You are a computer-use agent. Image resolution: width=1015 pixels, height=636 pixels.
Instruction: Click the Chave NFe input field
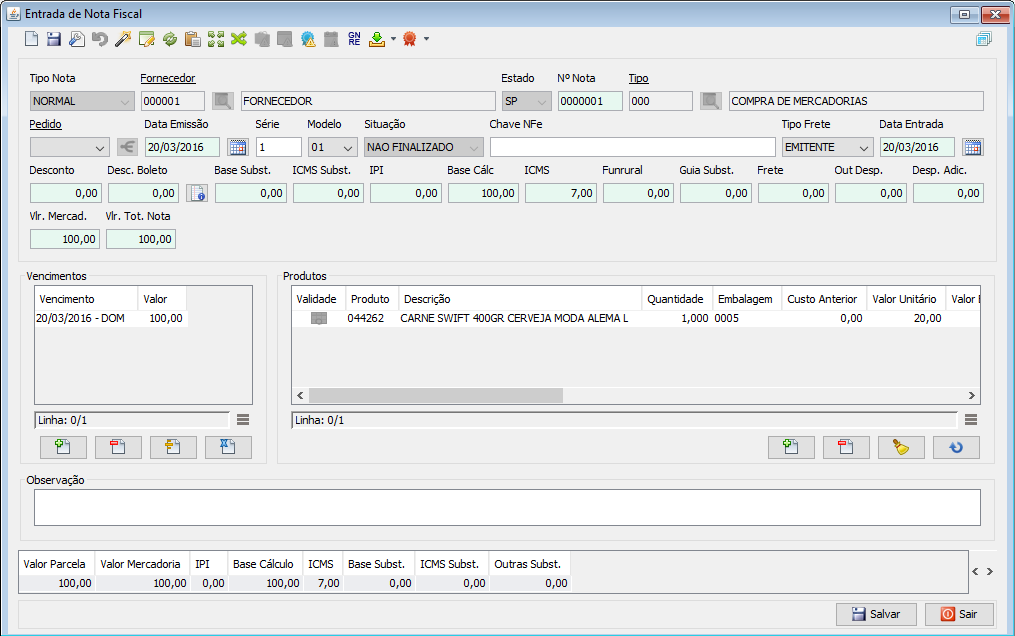632,147
